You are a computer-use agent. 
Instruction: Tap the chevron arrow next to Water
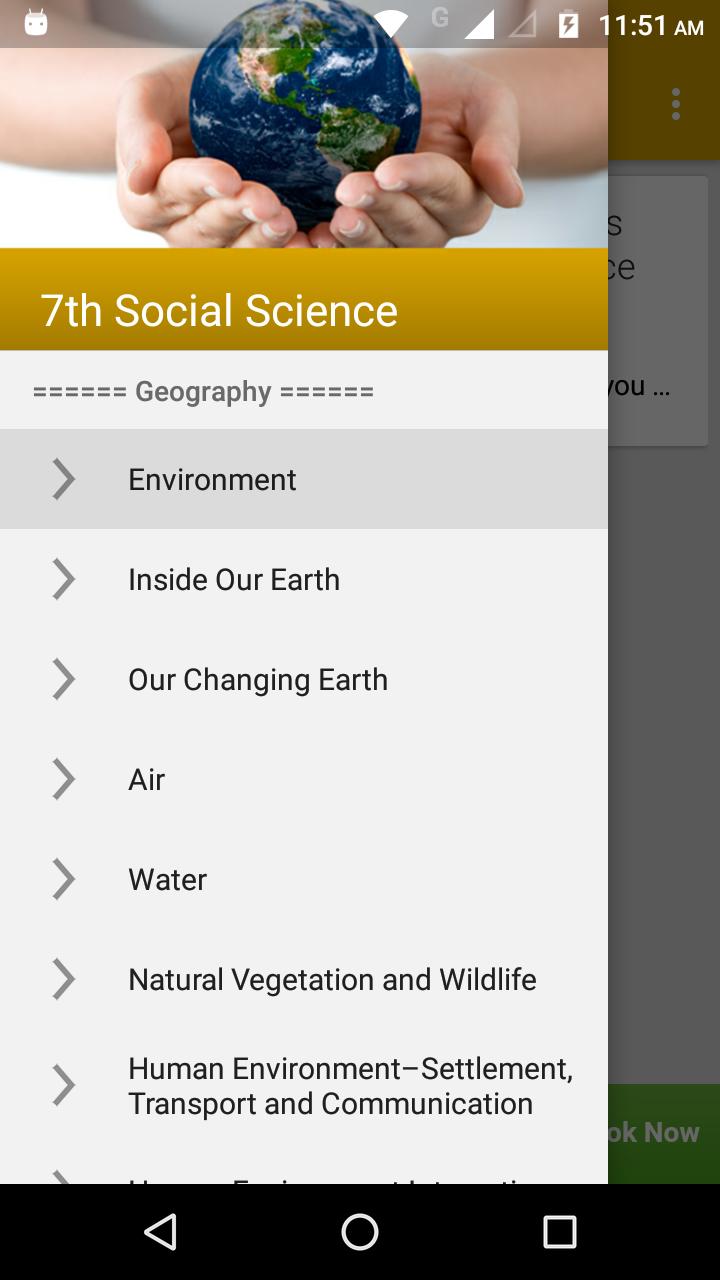point(63,879)
